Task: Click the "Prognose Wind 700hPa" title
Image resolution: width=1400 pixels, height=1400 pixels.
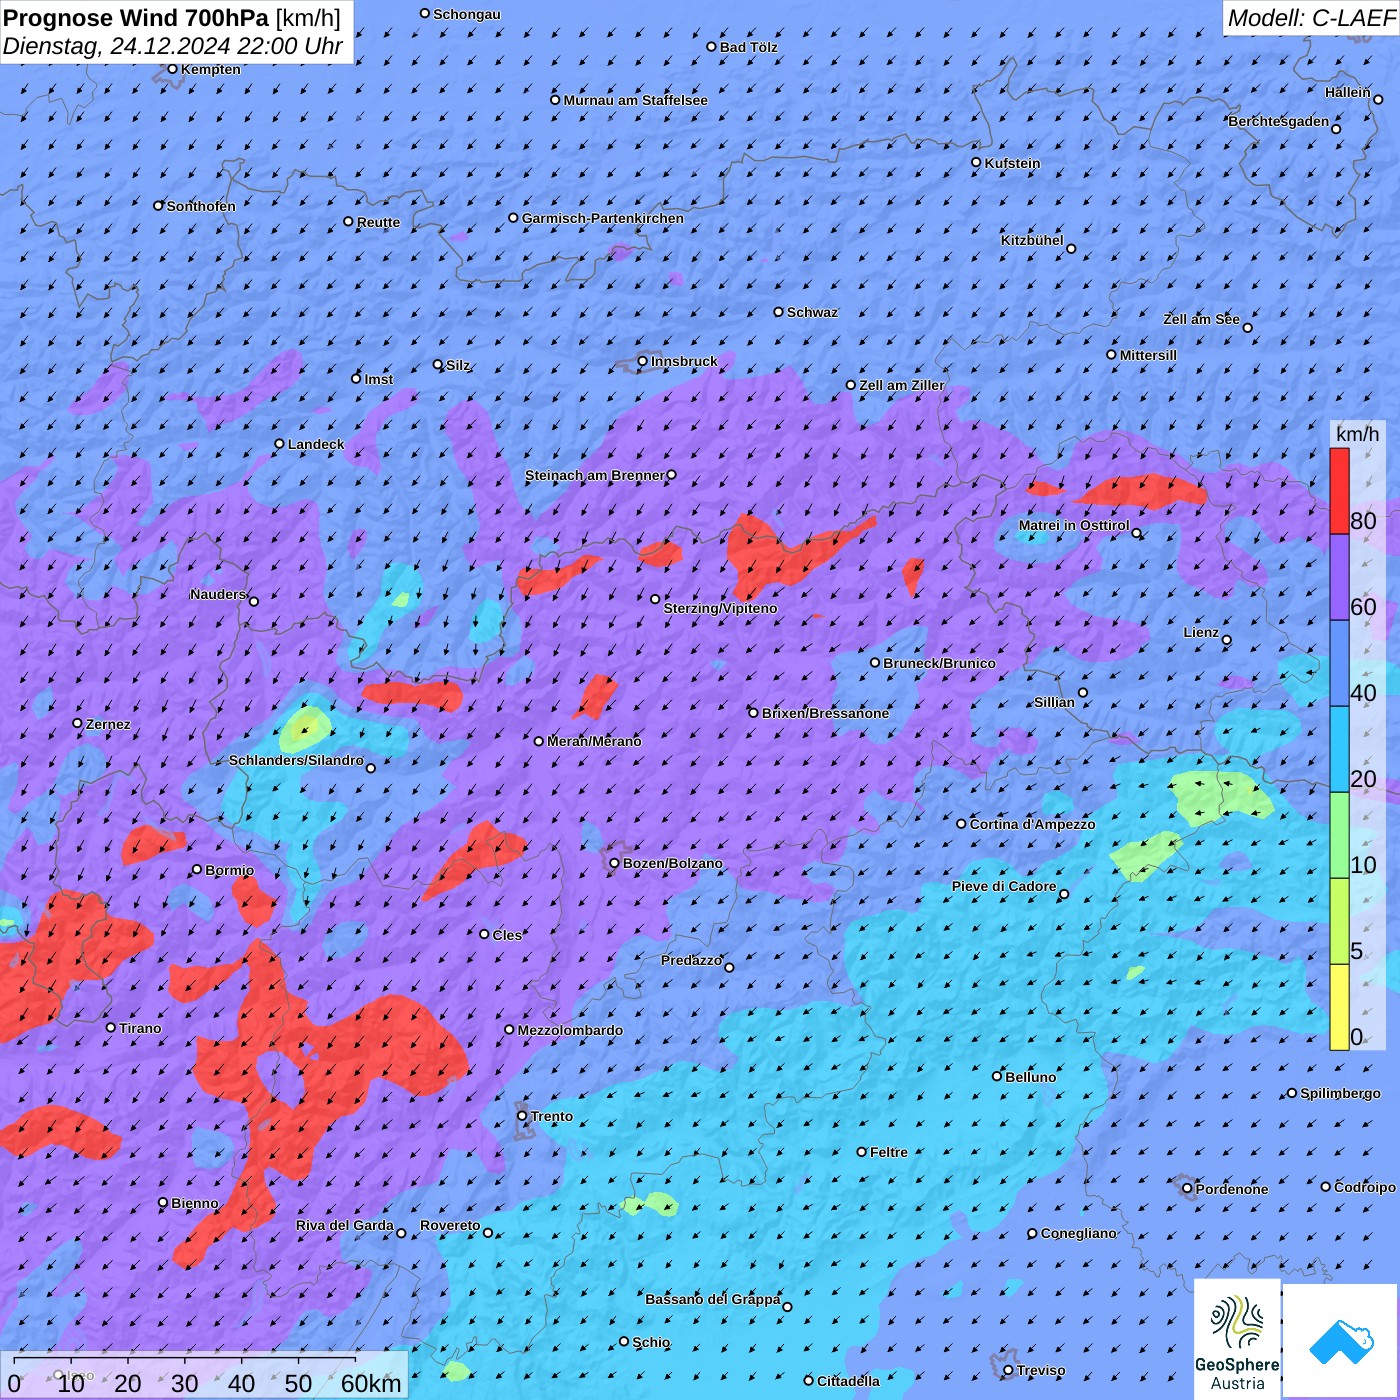Action: point(136,17)
